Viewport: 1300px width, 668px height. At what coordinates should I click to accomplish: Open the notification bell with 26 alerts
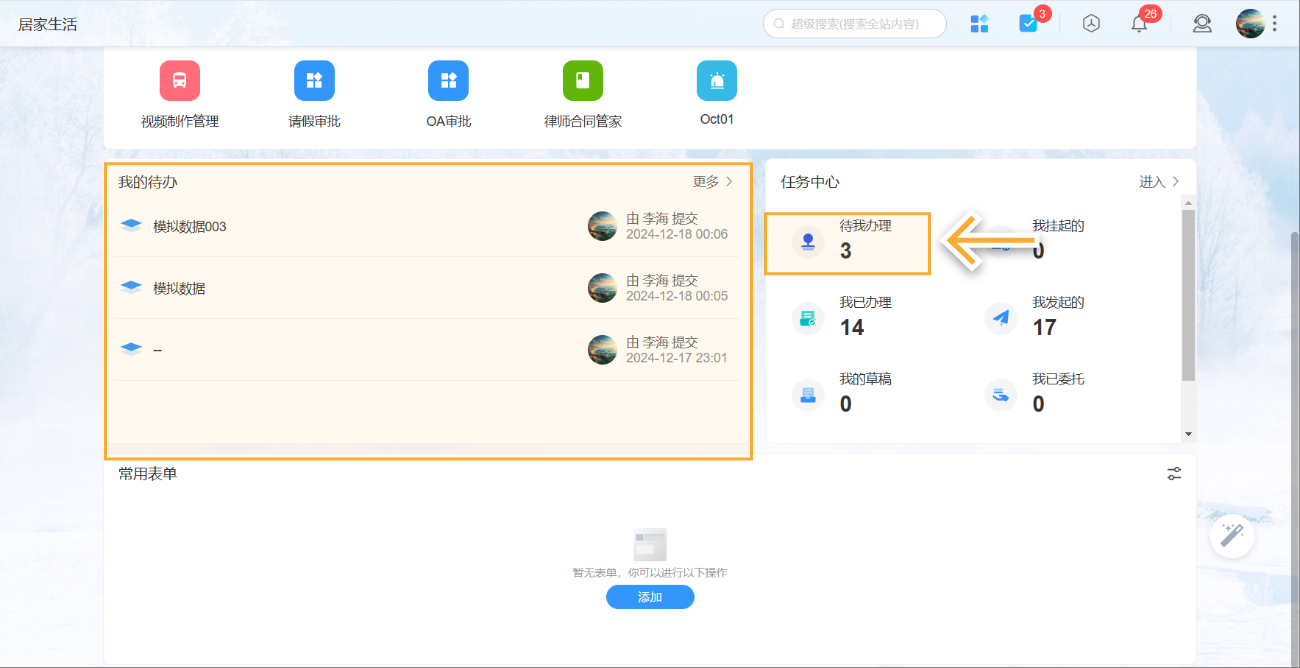1139,24
